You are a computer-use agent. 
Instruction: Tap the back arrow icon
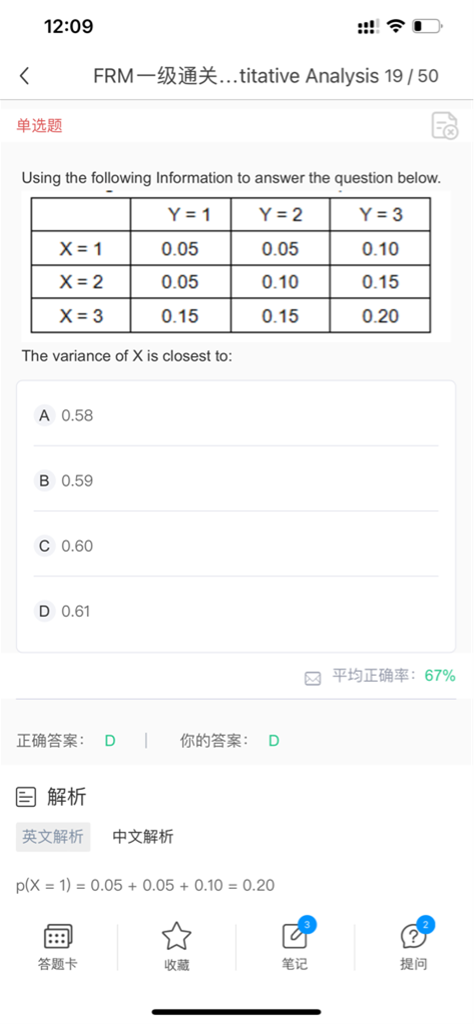coord(24,76)
